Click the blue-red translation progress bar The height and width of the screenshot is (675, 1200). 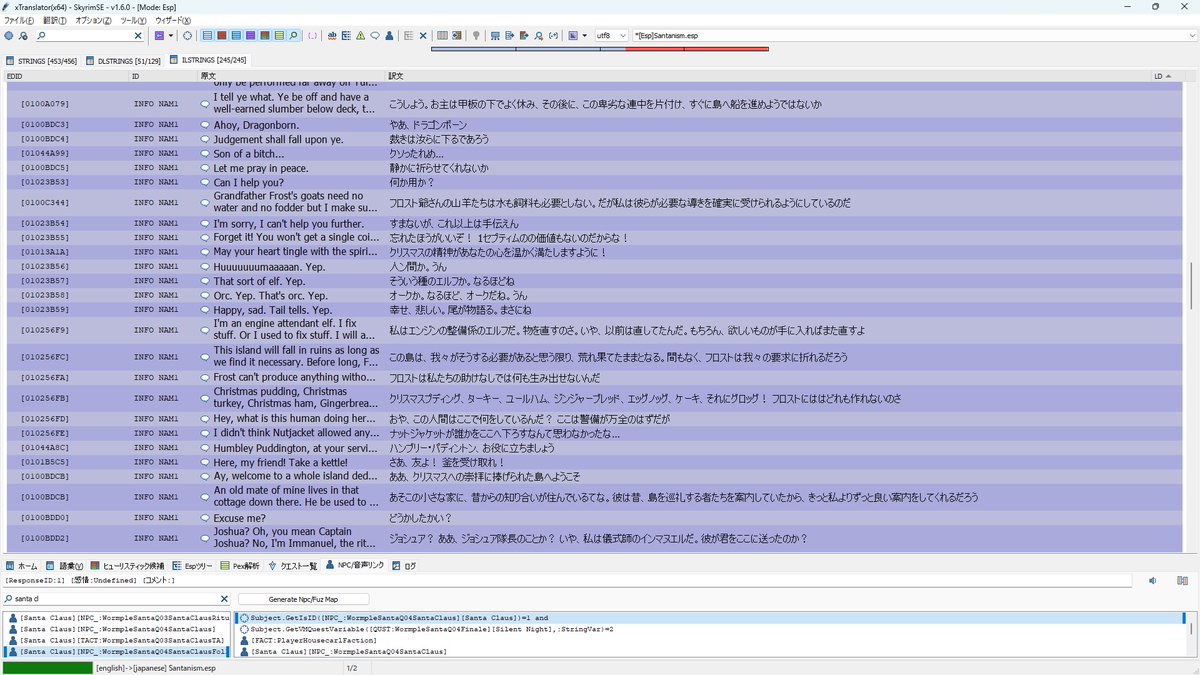click(x=599, y=48)
